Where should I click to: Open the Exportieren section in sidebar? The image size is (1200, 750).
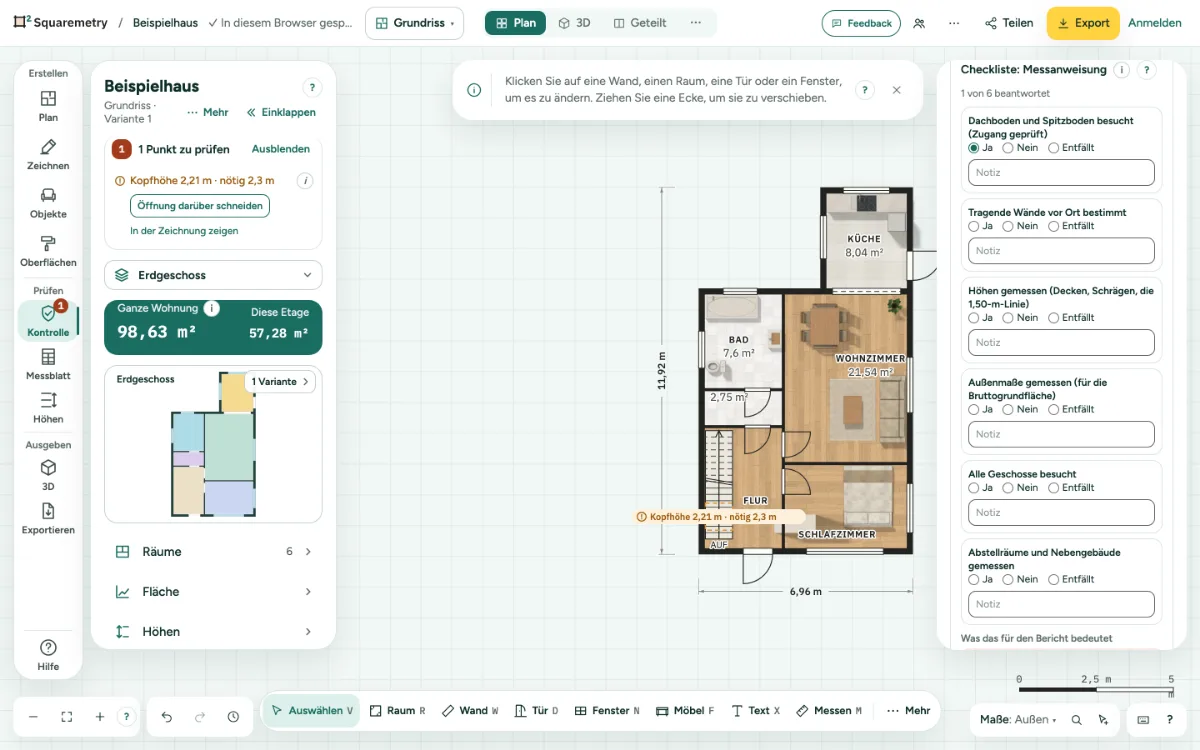(x=48, y=518)
